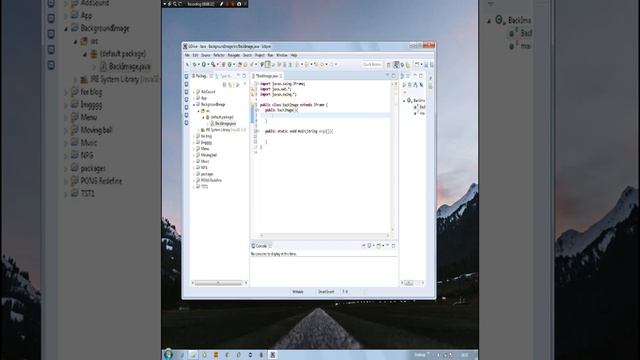
Task: Open the Window menu
Action: click(282, 55)
